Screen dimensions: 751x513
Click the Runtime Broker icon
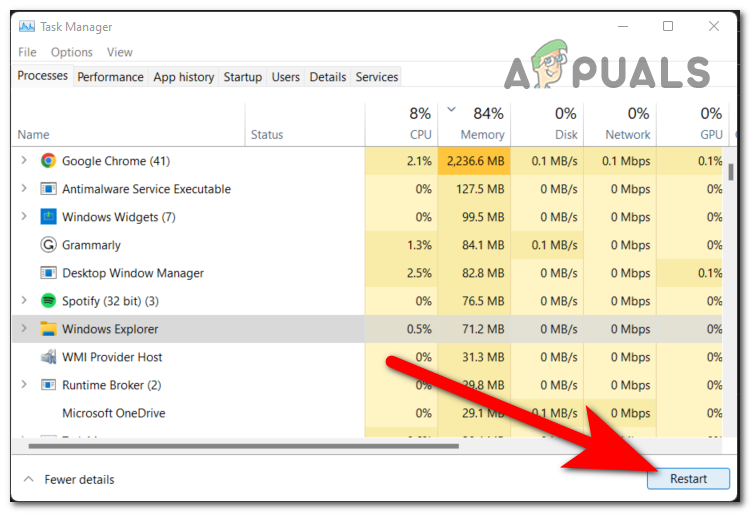[48, 385]
